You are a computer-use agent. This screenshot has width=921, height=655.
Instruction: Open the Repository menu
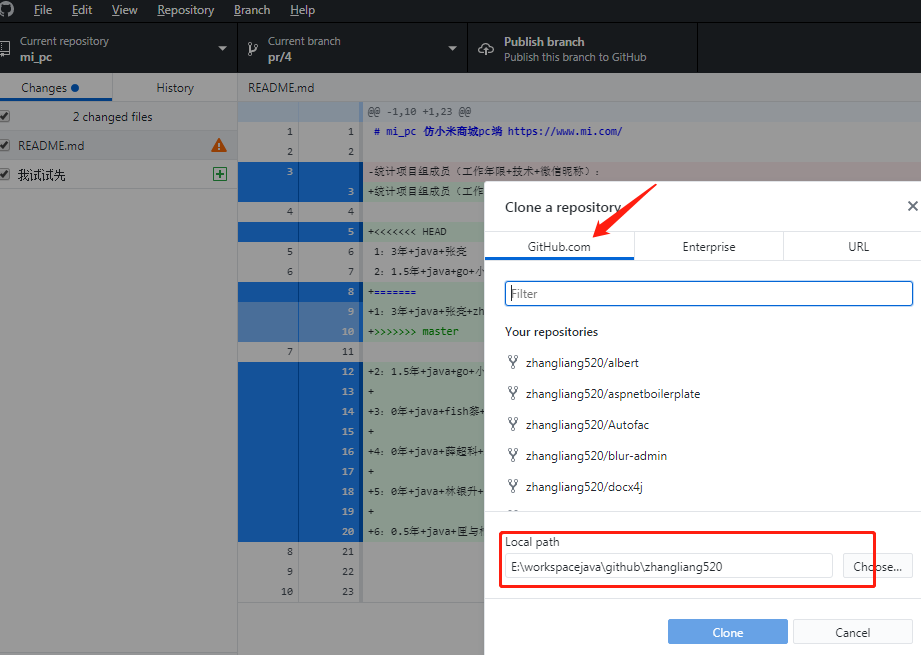(186, 10)
